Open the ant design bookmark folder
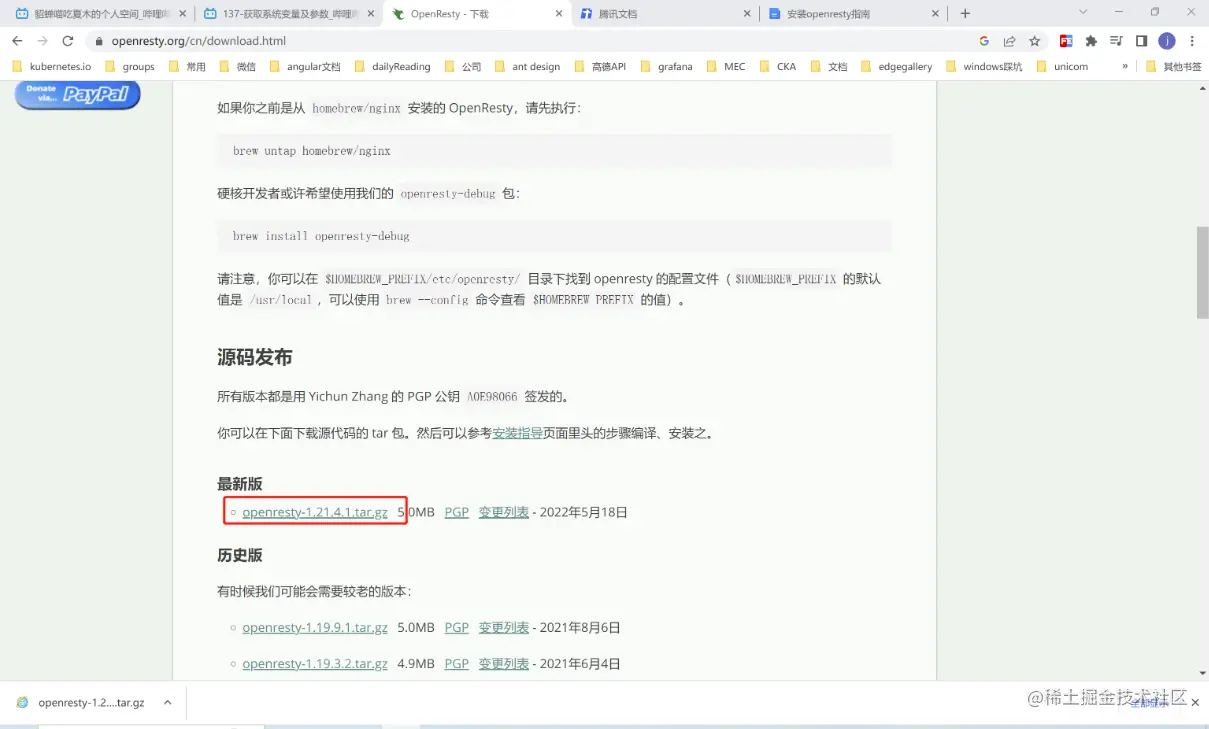The height and width of the screenshot is (729, 1209). 527,66
